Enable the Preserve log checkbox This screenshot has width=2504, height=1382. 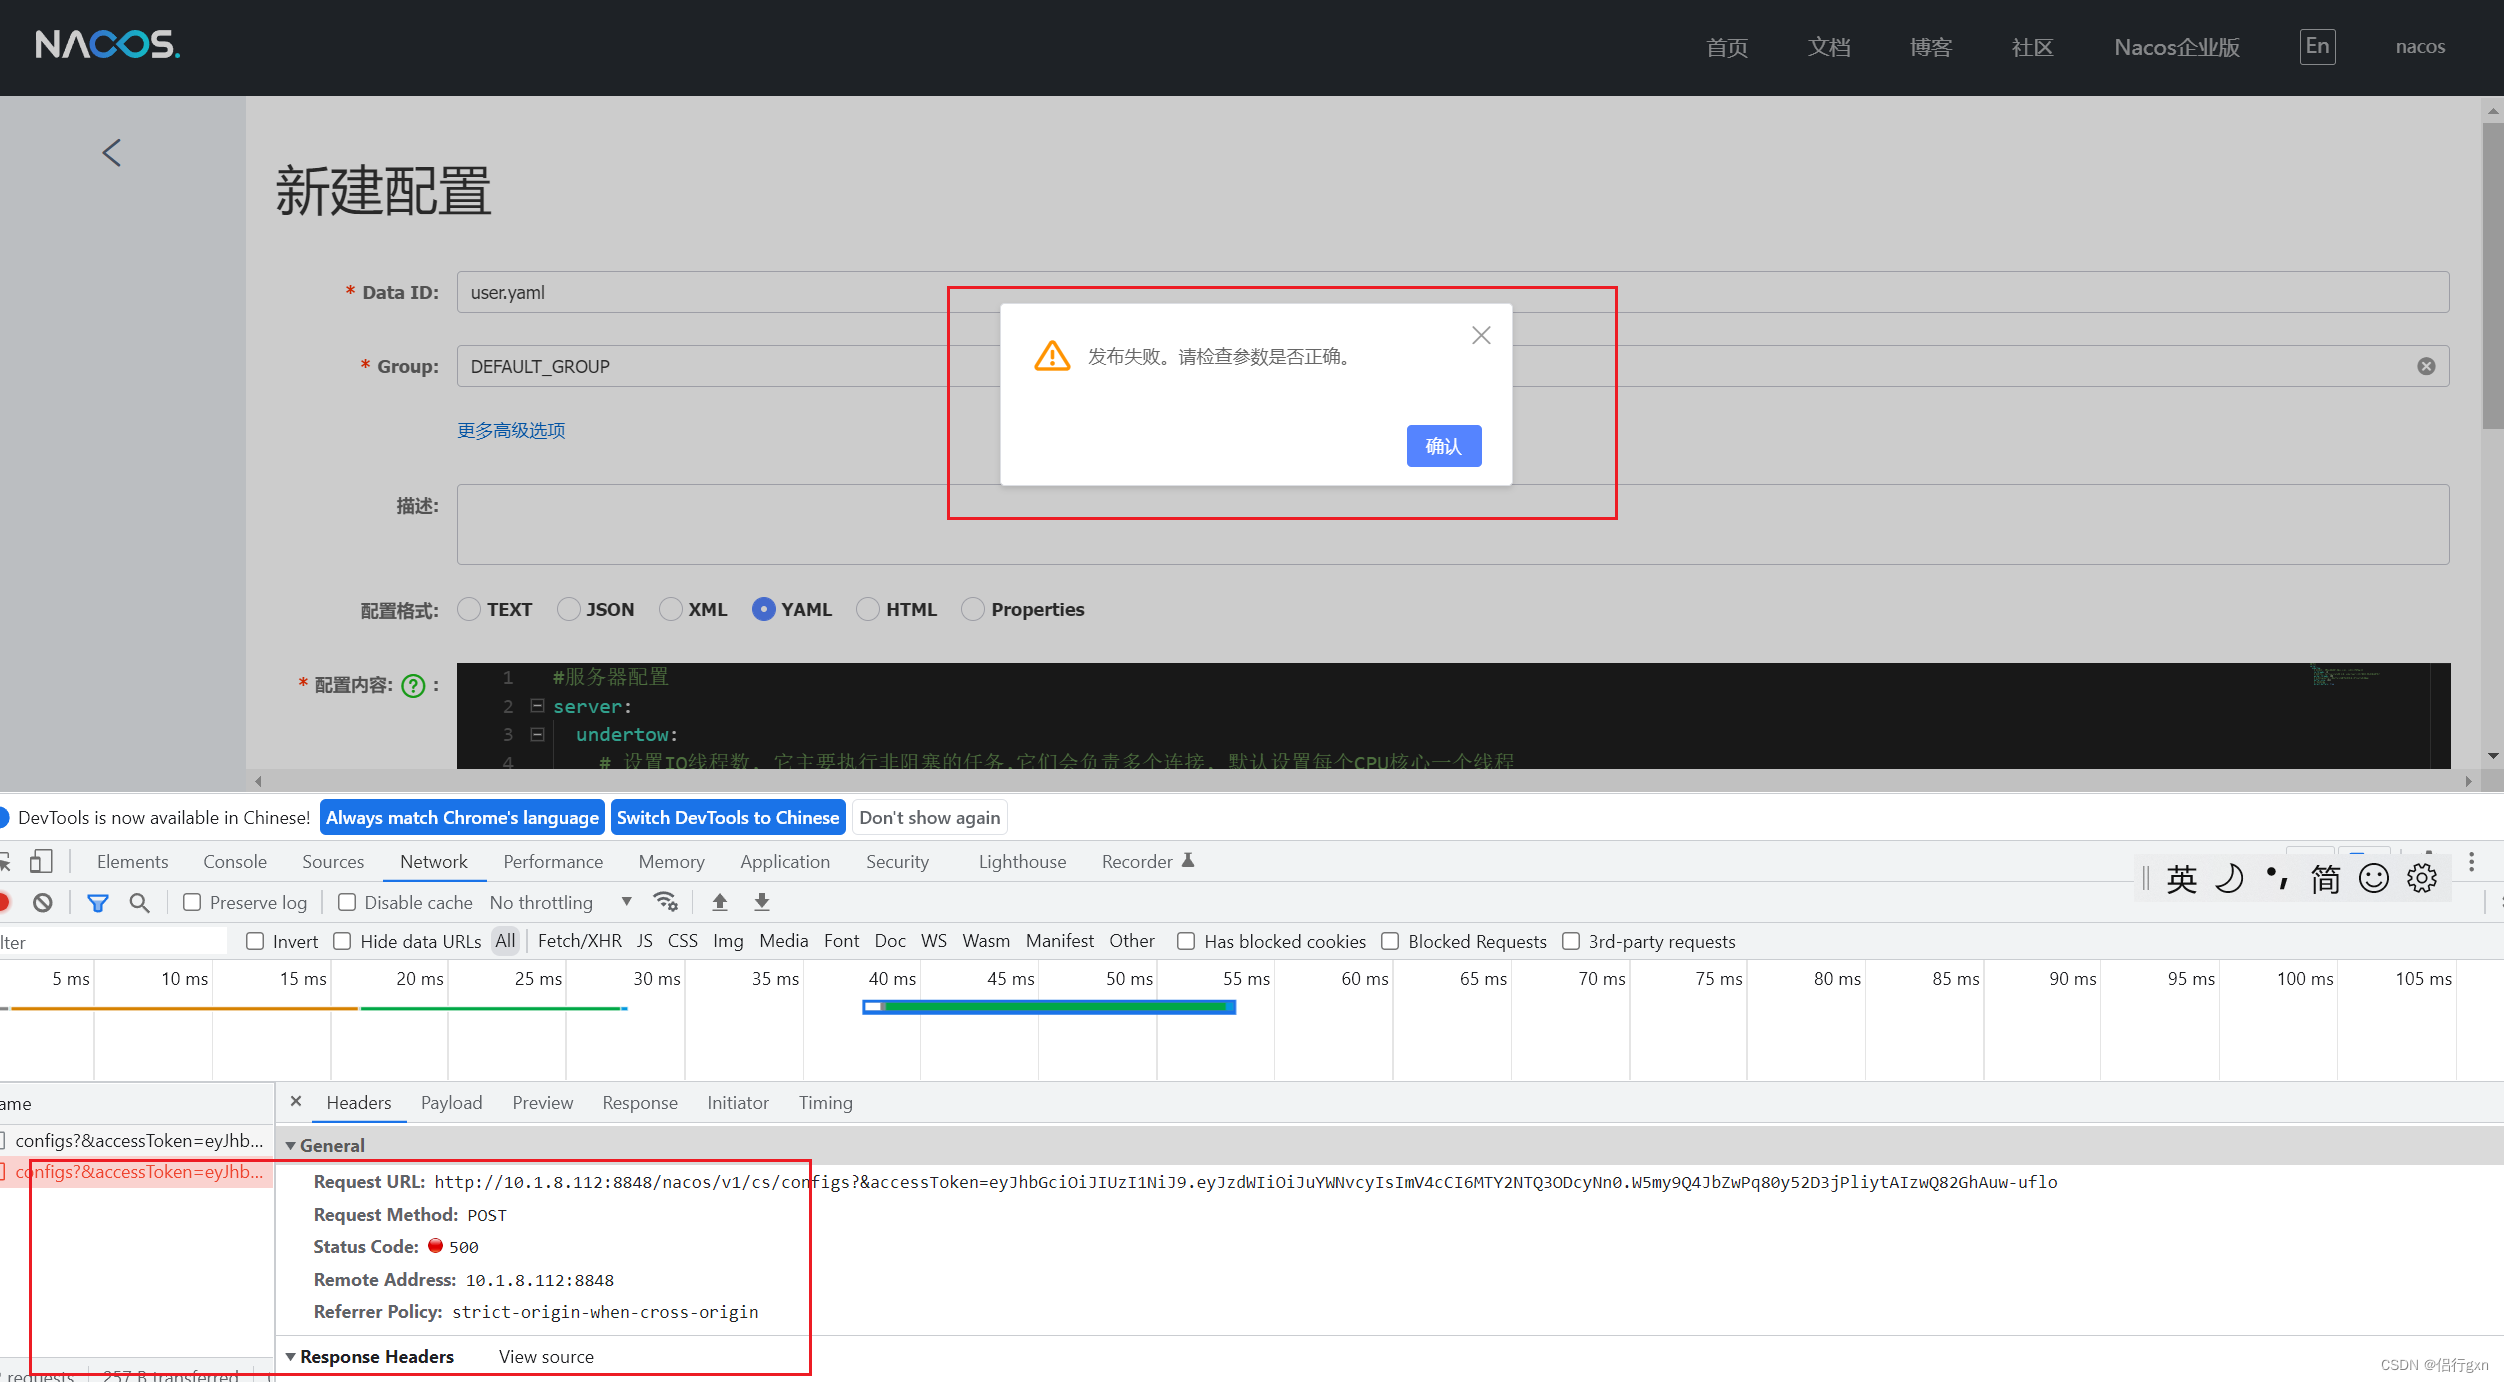click(192, 902)
